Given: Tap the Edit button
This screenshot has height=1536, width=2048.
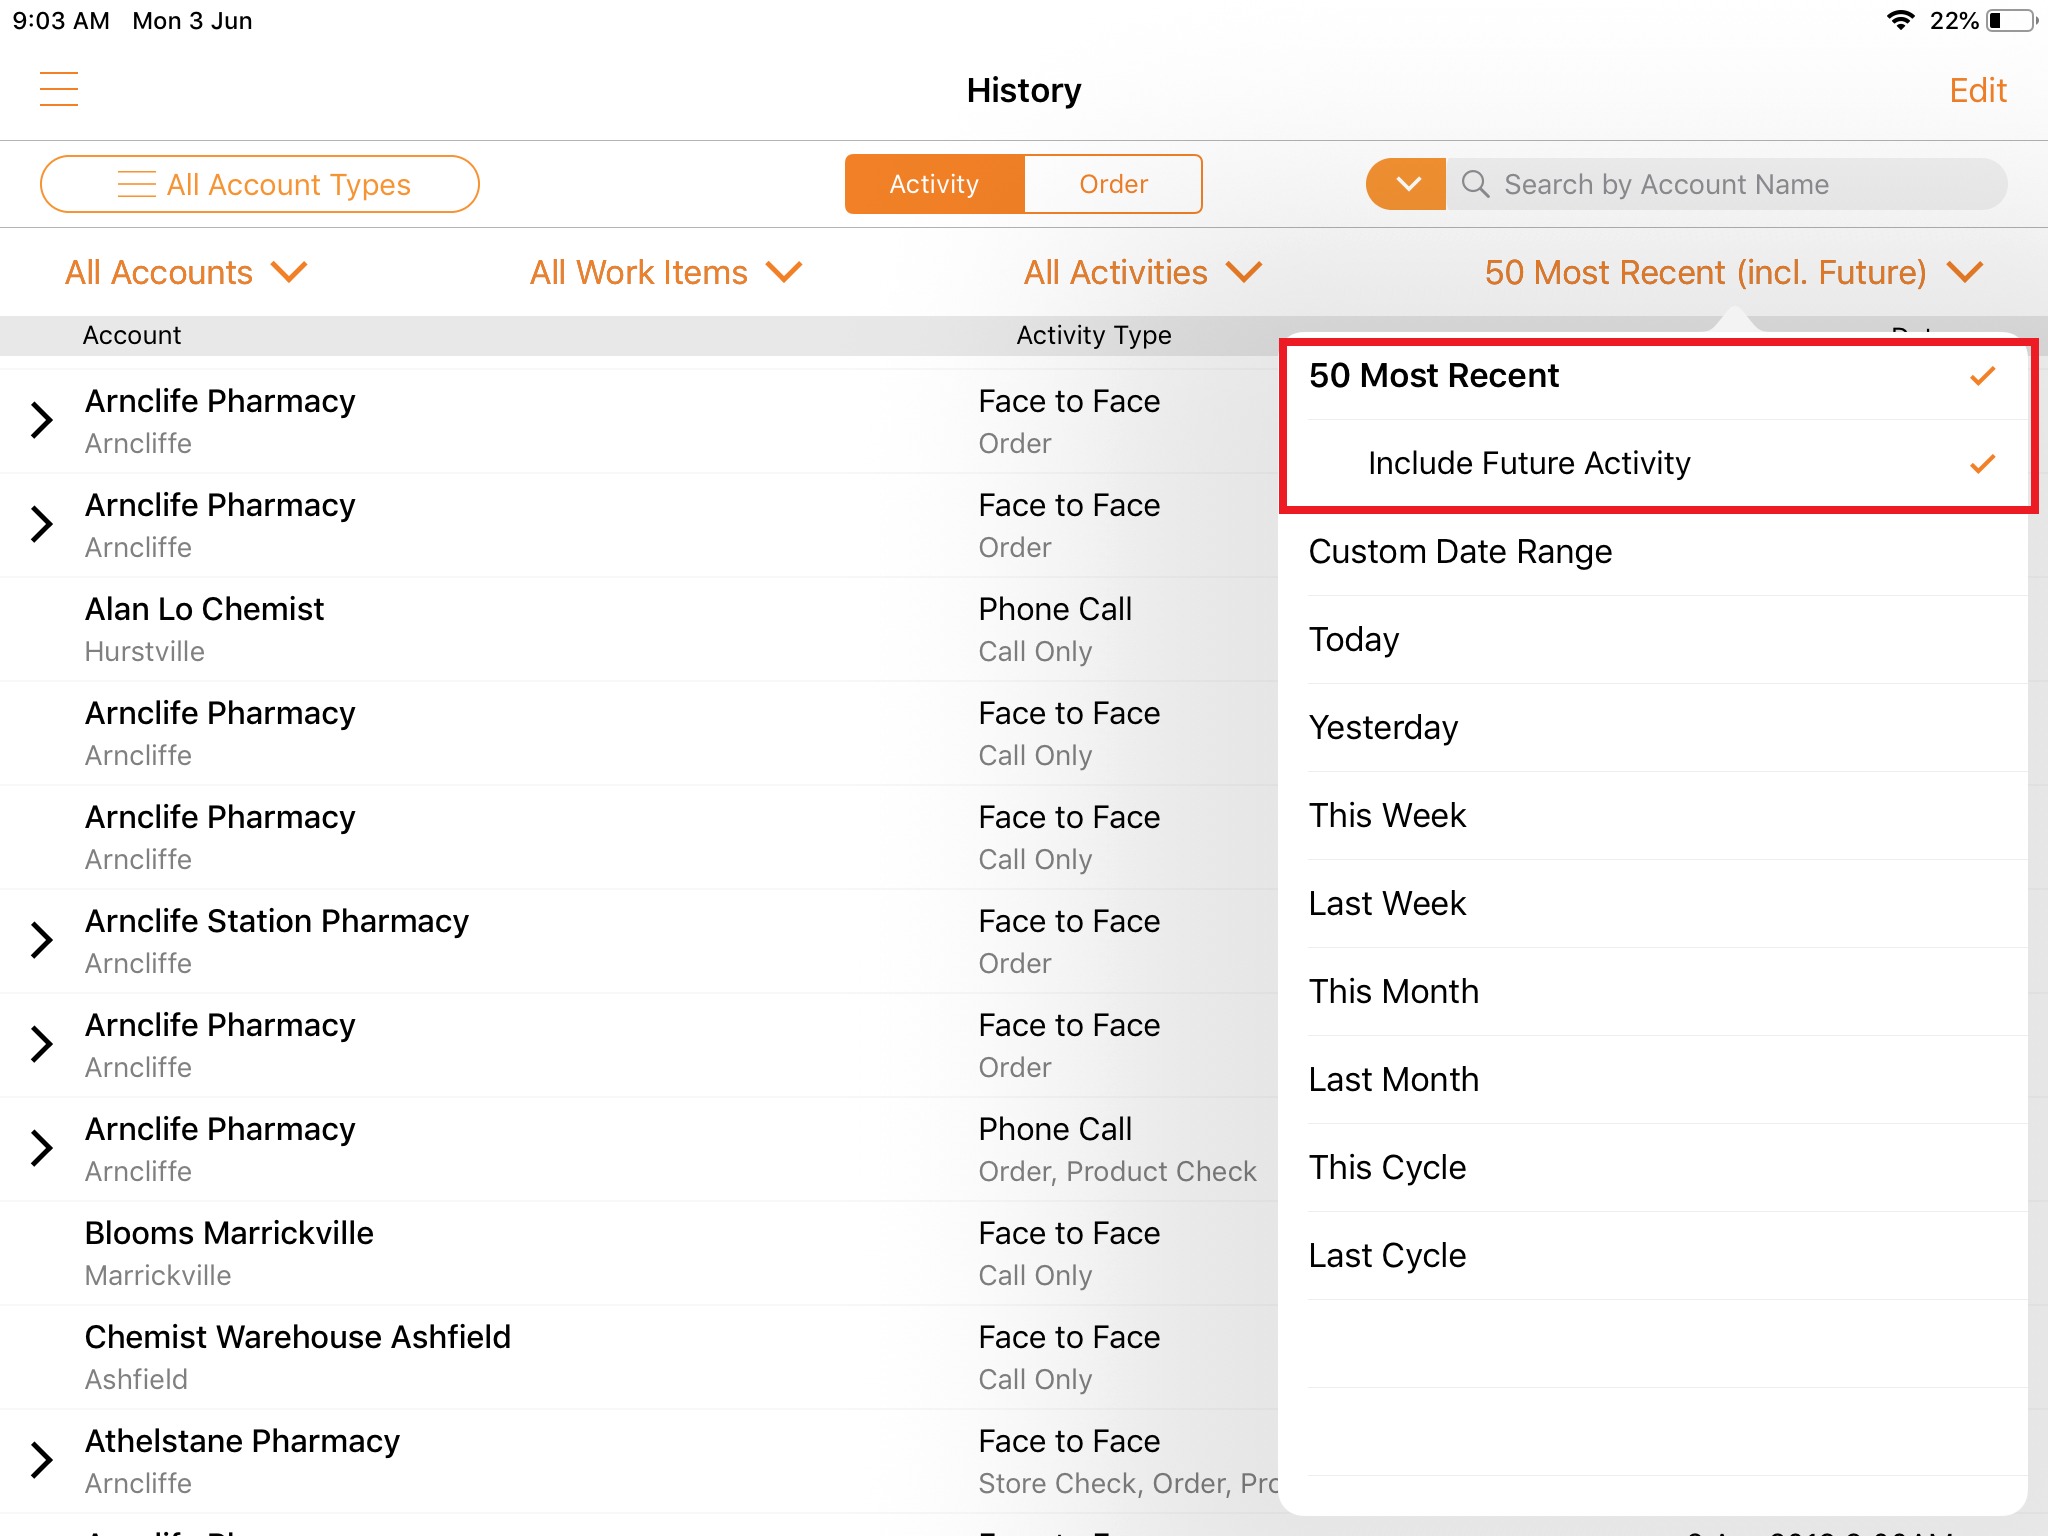Looking at the screenshot, I should tap(1977, 91).
